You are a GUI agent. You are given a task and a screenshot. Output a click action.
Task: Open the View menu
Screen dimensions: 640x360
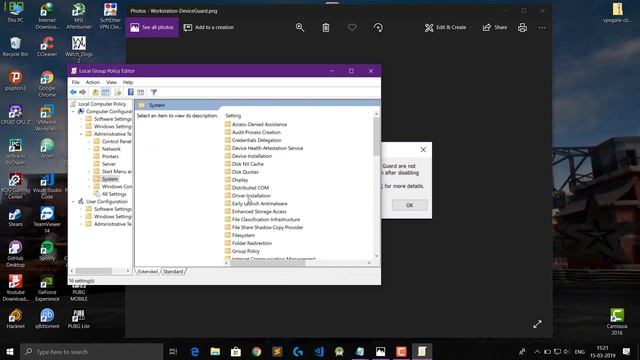(x=111, y=82)
